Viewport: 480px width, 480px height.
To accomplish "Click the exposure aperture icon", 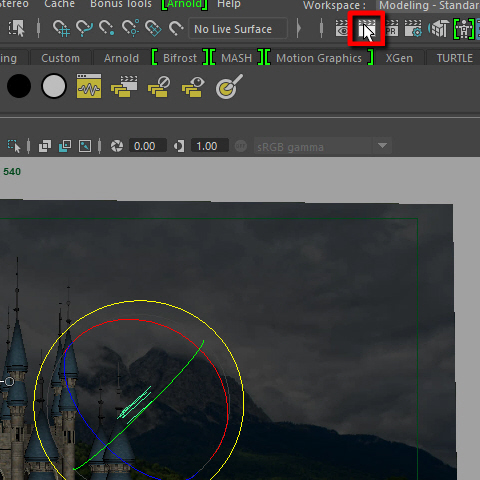I will click(117, 146).
